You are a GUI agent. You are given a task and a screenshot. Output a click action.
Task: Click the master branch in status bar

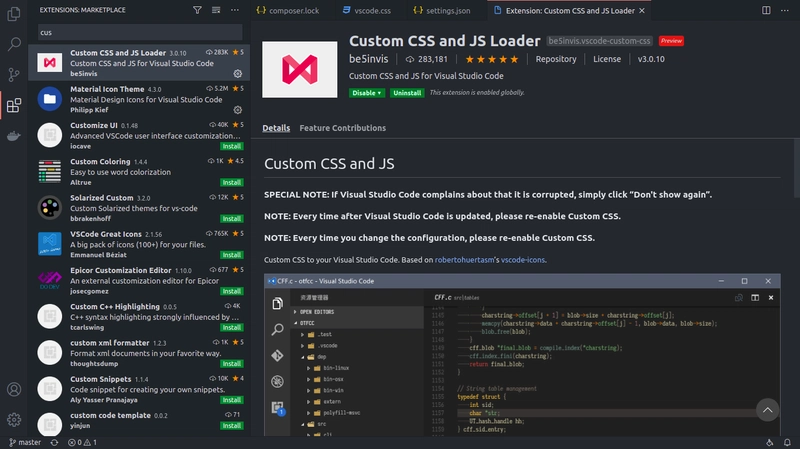pyautogui.click(x=24, y=442)
